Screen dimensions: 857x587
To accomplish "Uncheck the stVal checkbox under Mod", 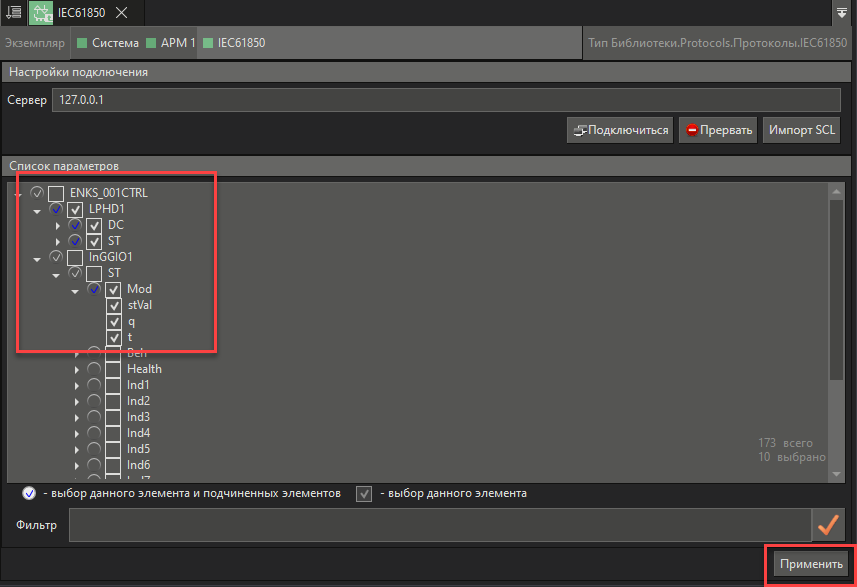I will (113, 305).
